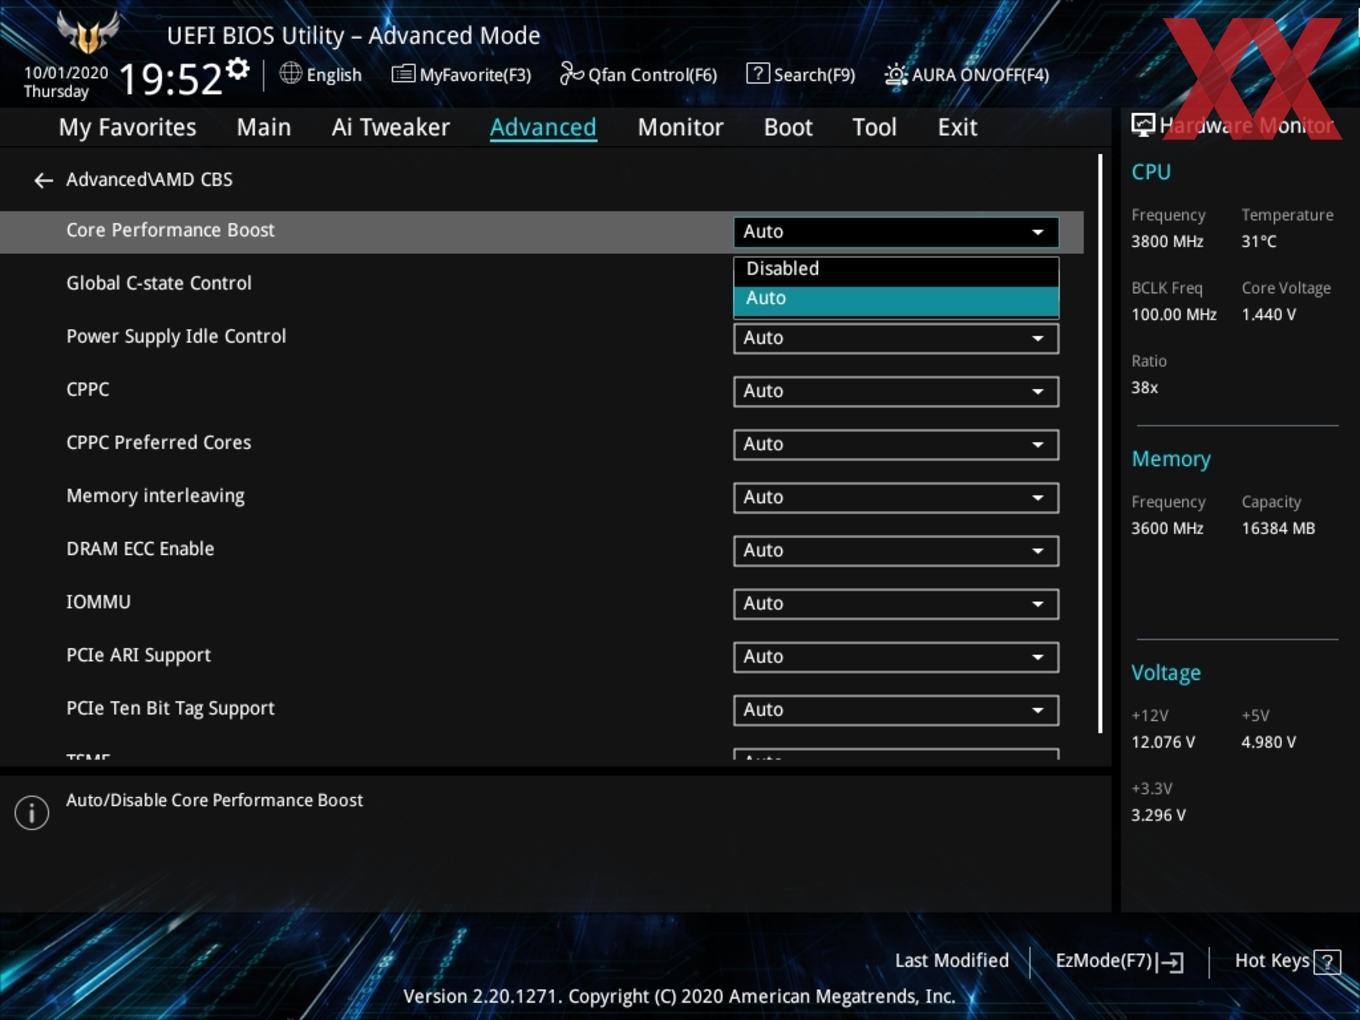1360x1020 pixels.
Task: Open the Exit tab
Action: pyautogui.click(x=957, y=127)
